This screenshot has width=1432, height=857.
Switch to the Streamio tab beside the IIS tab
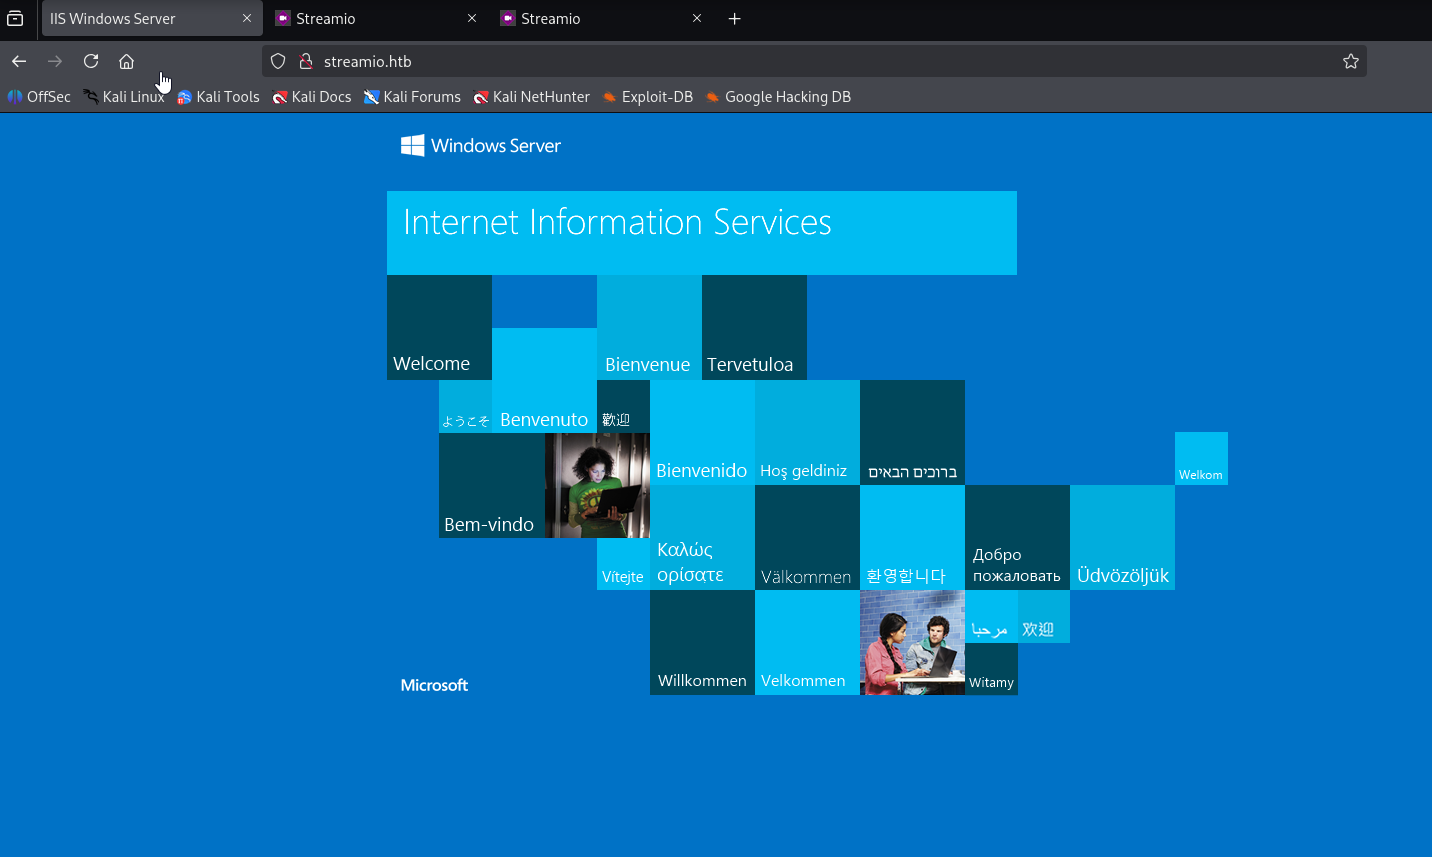coord(376,18)
